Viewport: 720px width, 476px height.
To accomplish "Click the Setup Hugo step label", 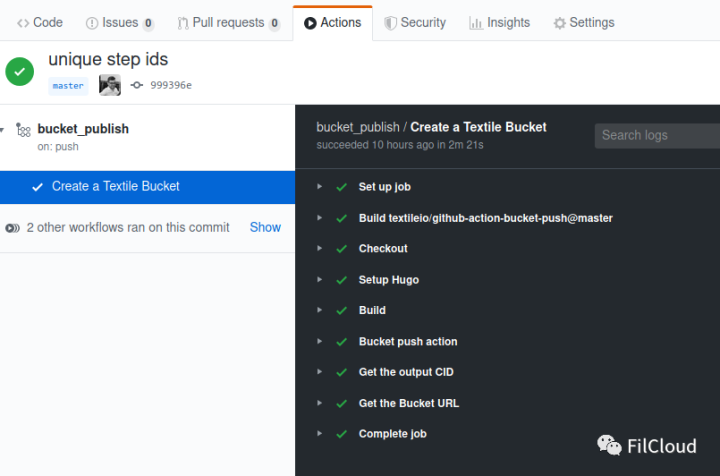I will tap(388, 280).
